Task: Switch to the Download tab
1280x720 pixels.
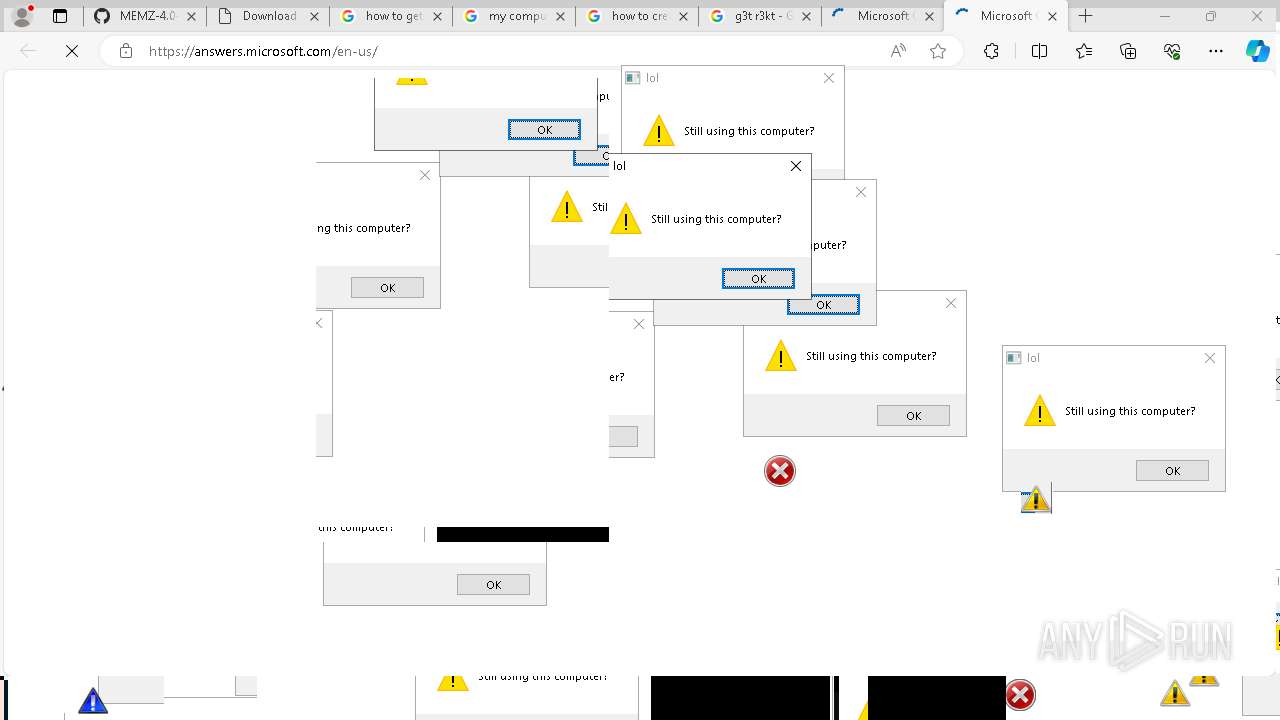Action: 267,16
